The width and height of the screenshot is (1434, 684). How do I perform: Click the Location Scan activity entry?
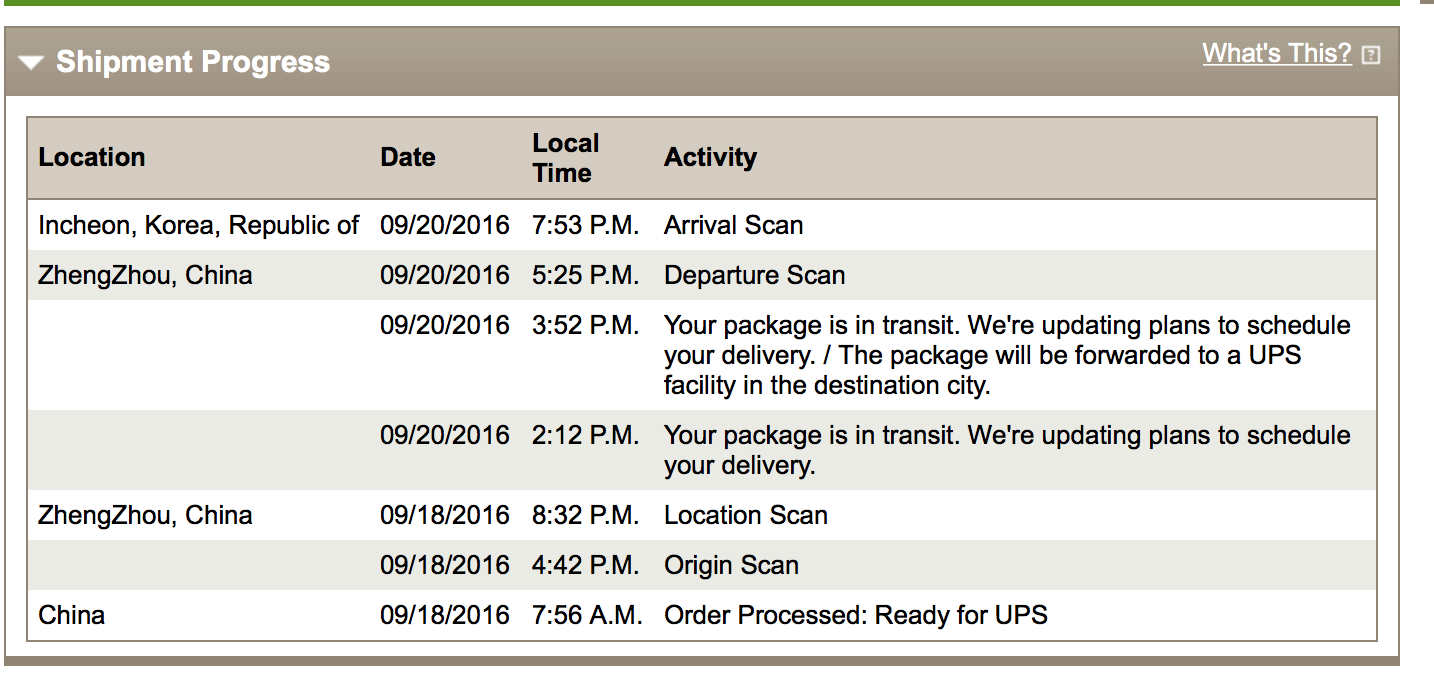click(x=746, y=515)
